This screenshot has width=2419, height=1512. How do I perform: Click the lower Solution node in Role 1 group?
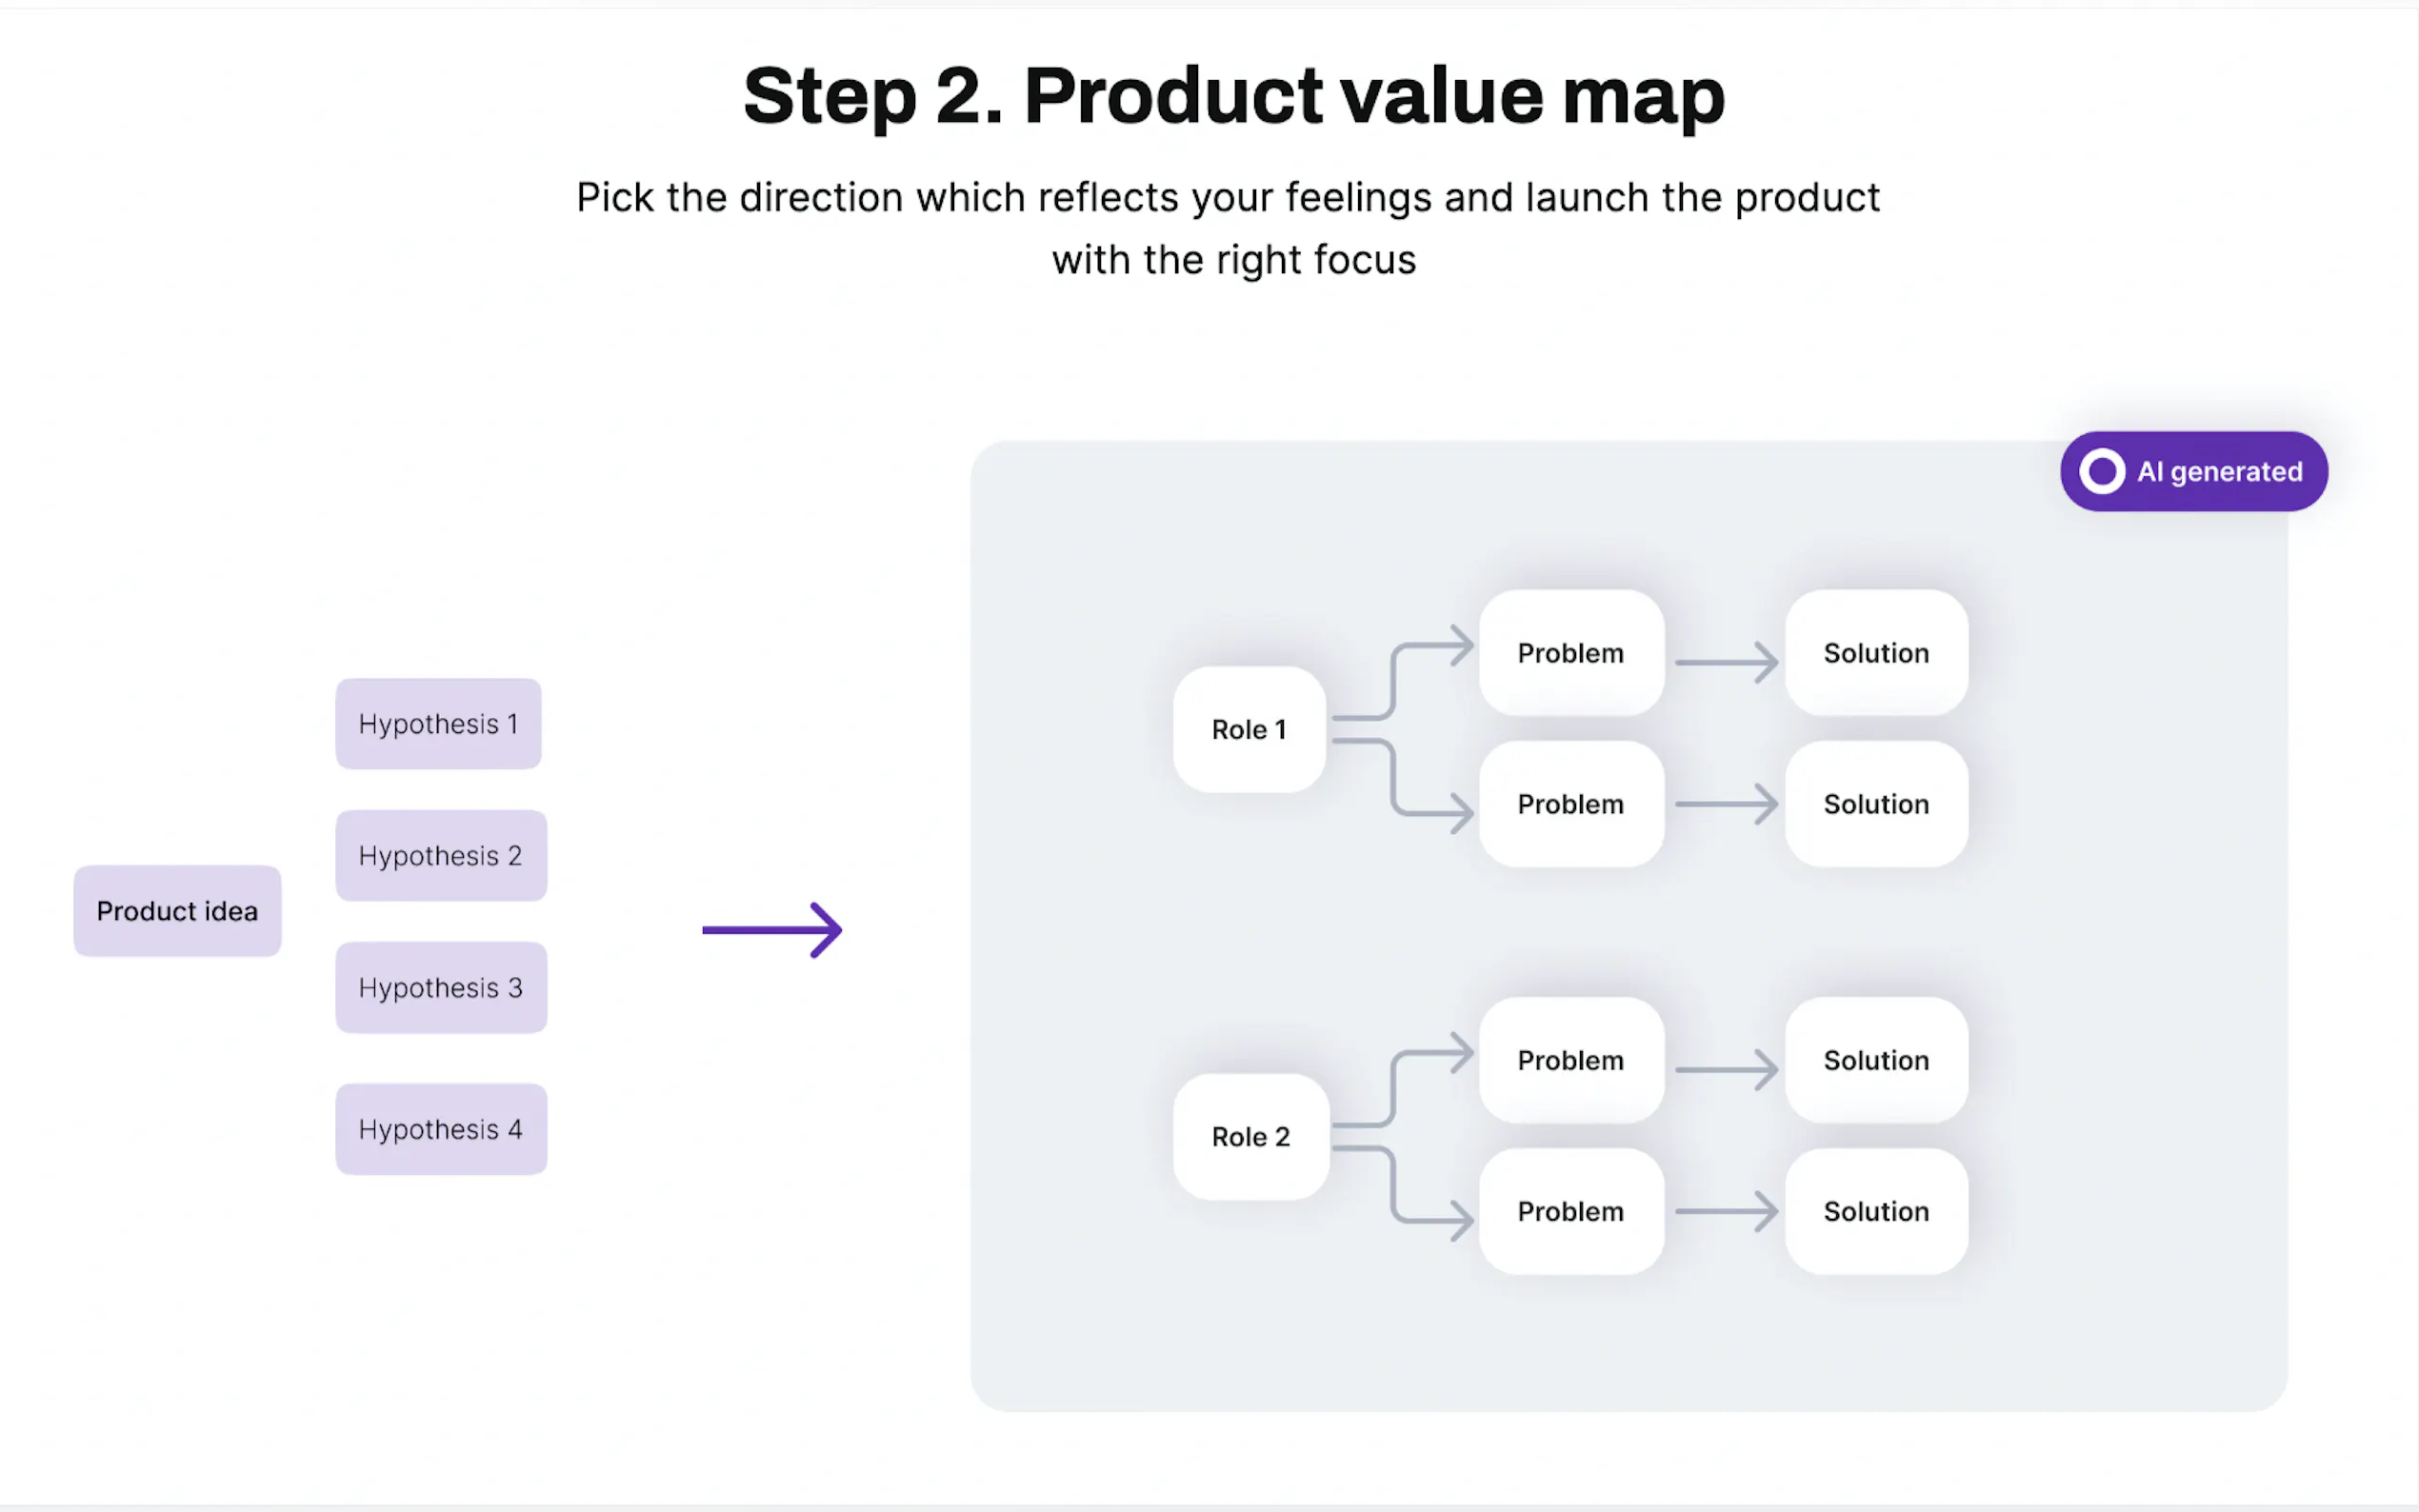coord(1876,804)
